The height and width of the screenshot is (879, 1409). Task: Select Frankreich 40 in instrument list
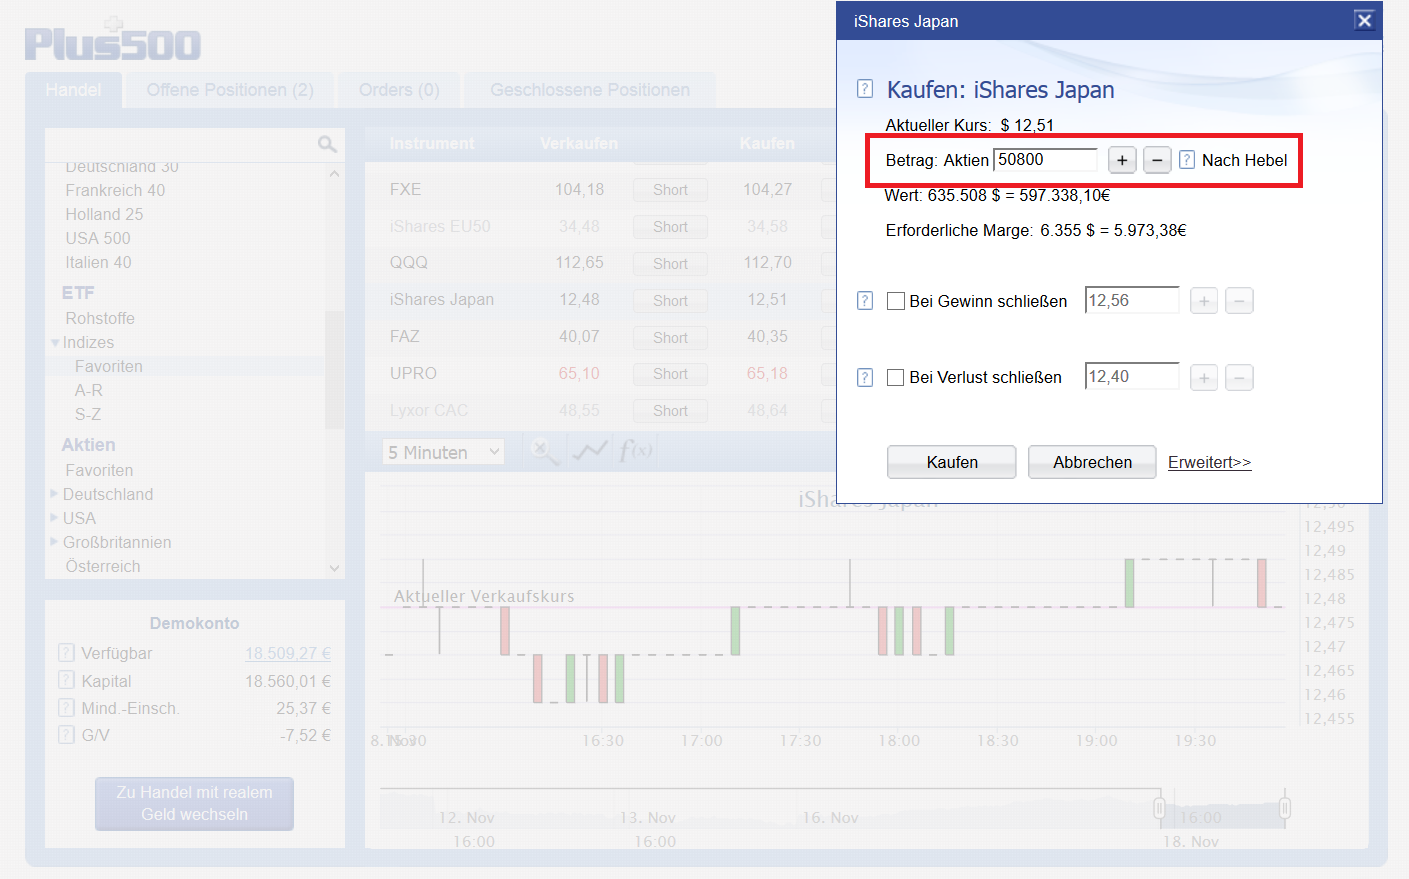[115, 190]
